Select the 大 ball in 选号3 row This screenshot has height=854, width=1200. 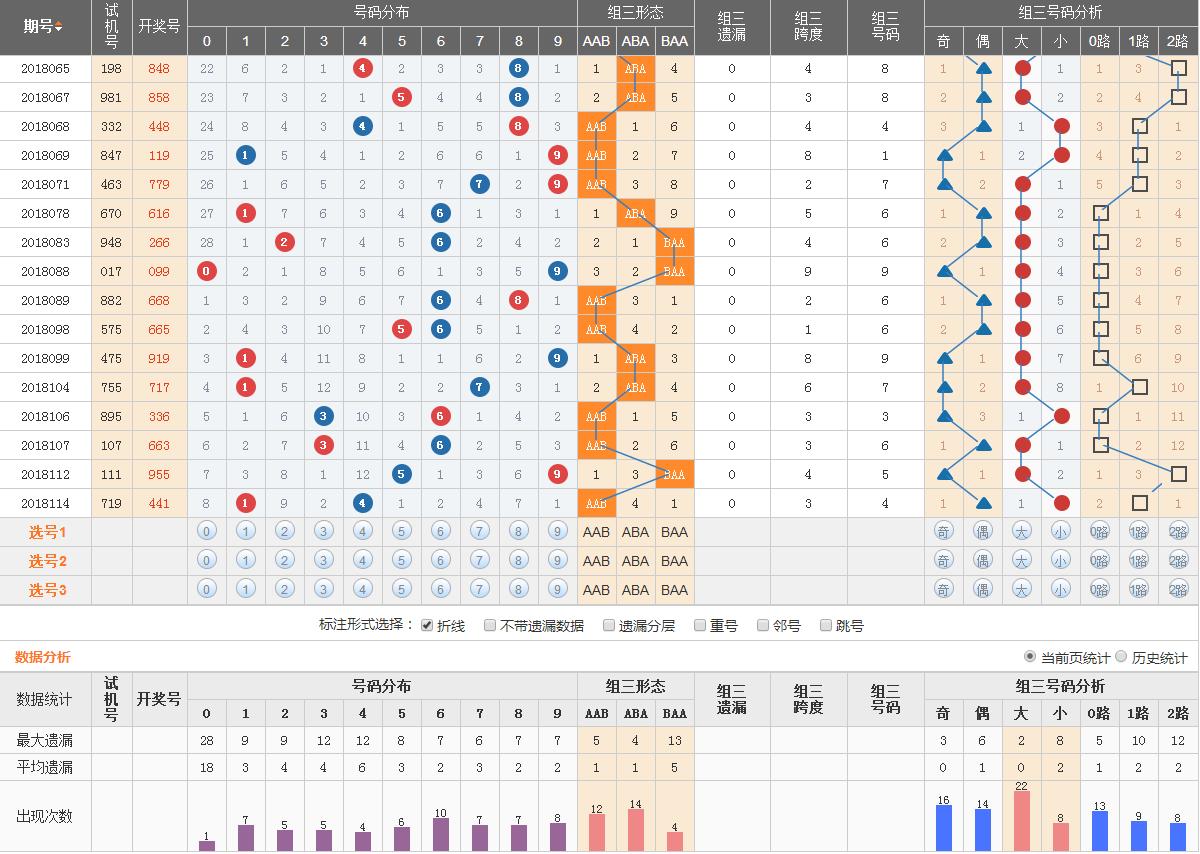[1021, 590]
